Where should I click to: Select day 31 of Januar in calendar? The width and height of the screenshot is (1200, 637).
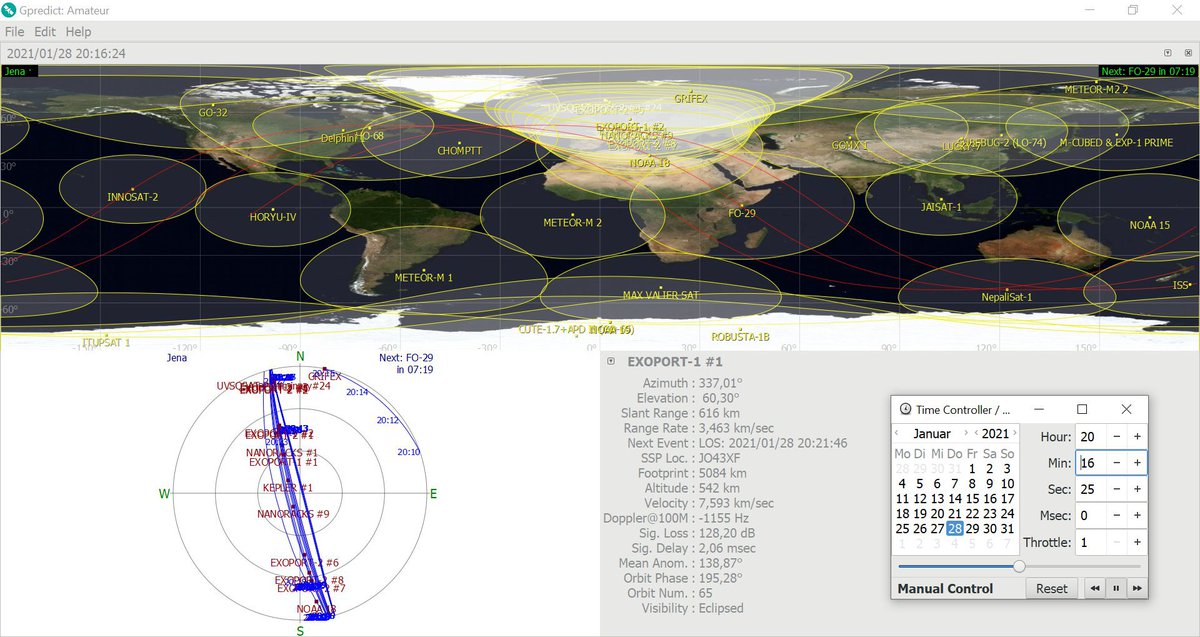1007,528
